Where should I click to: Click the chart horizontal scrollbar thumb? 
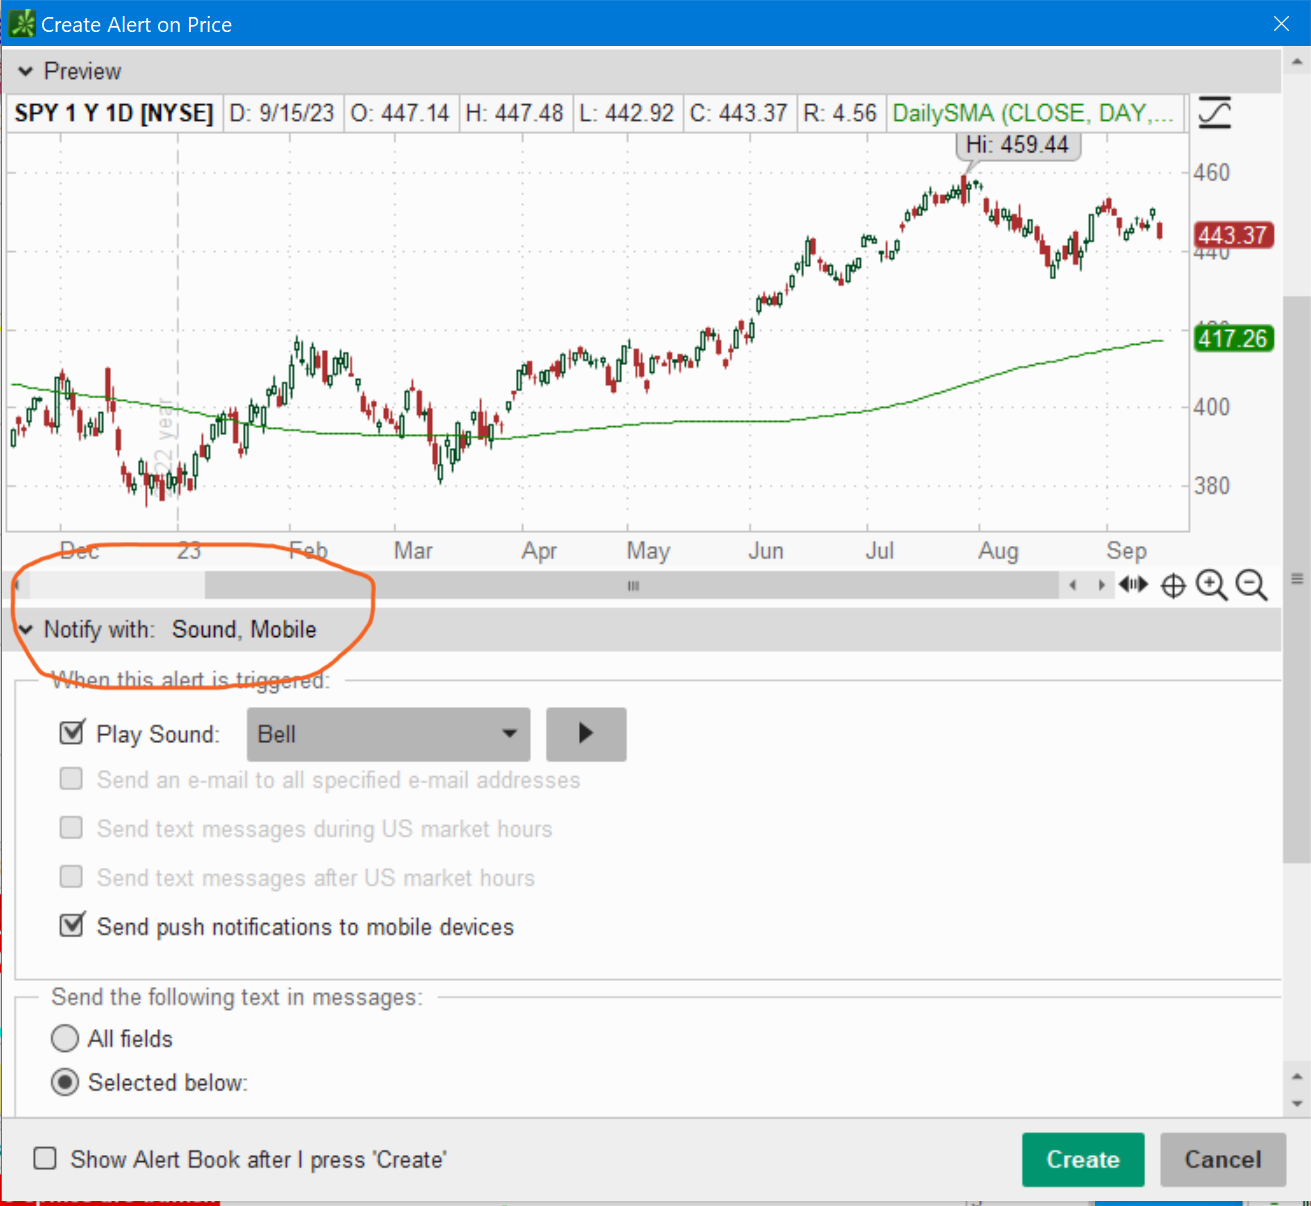coord(632,585)
